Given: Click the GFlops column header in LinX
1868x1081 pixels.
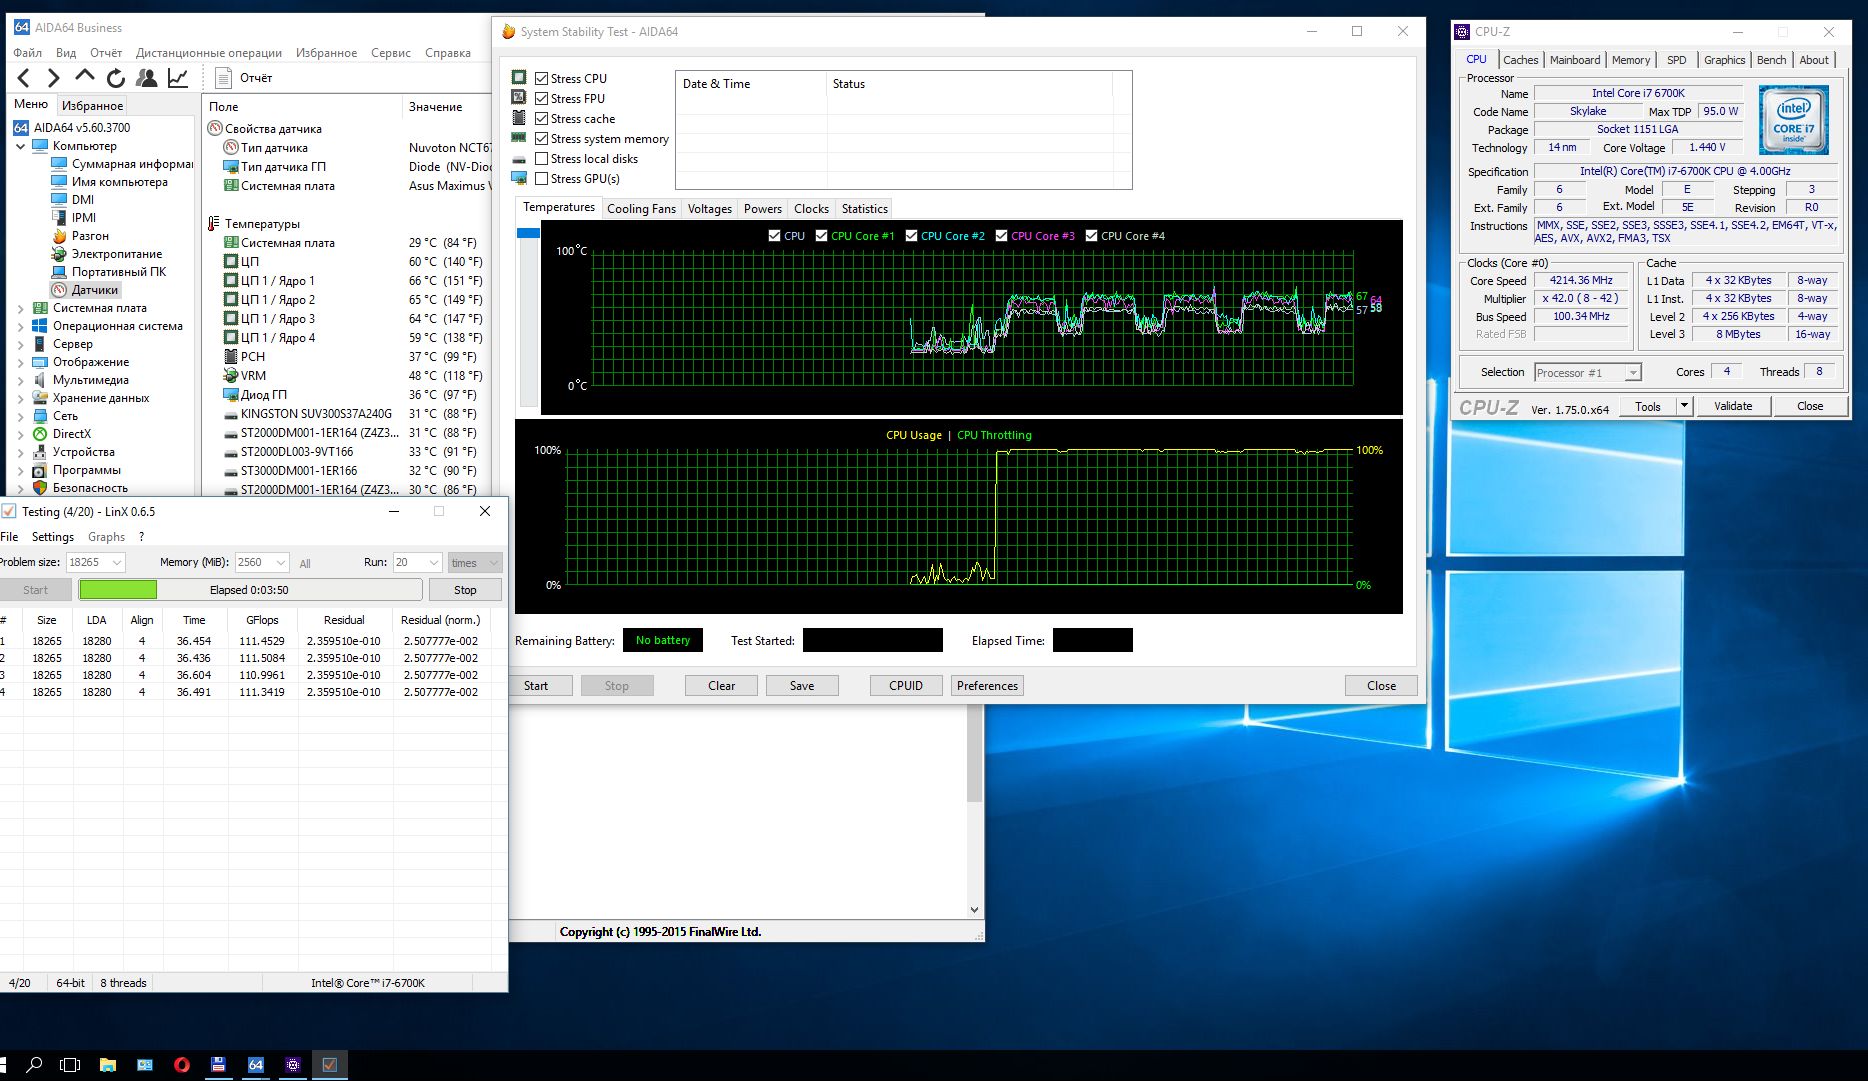Looking at the screenshot, I should click(x=262, y=620).
